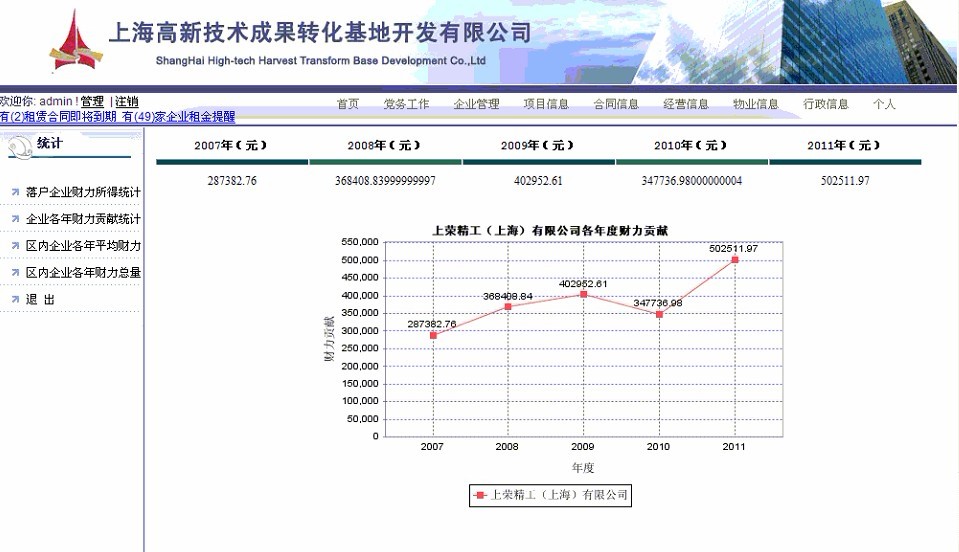
Task: Click the company name banner title
Action: pos(320,32)
